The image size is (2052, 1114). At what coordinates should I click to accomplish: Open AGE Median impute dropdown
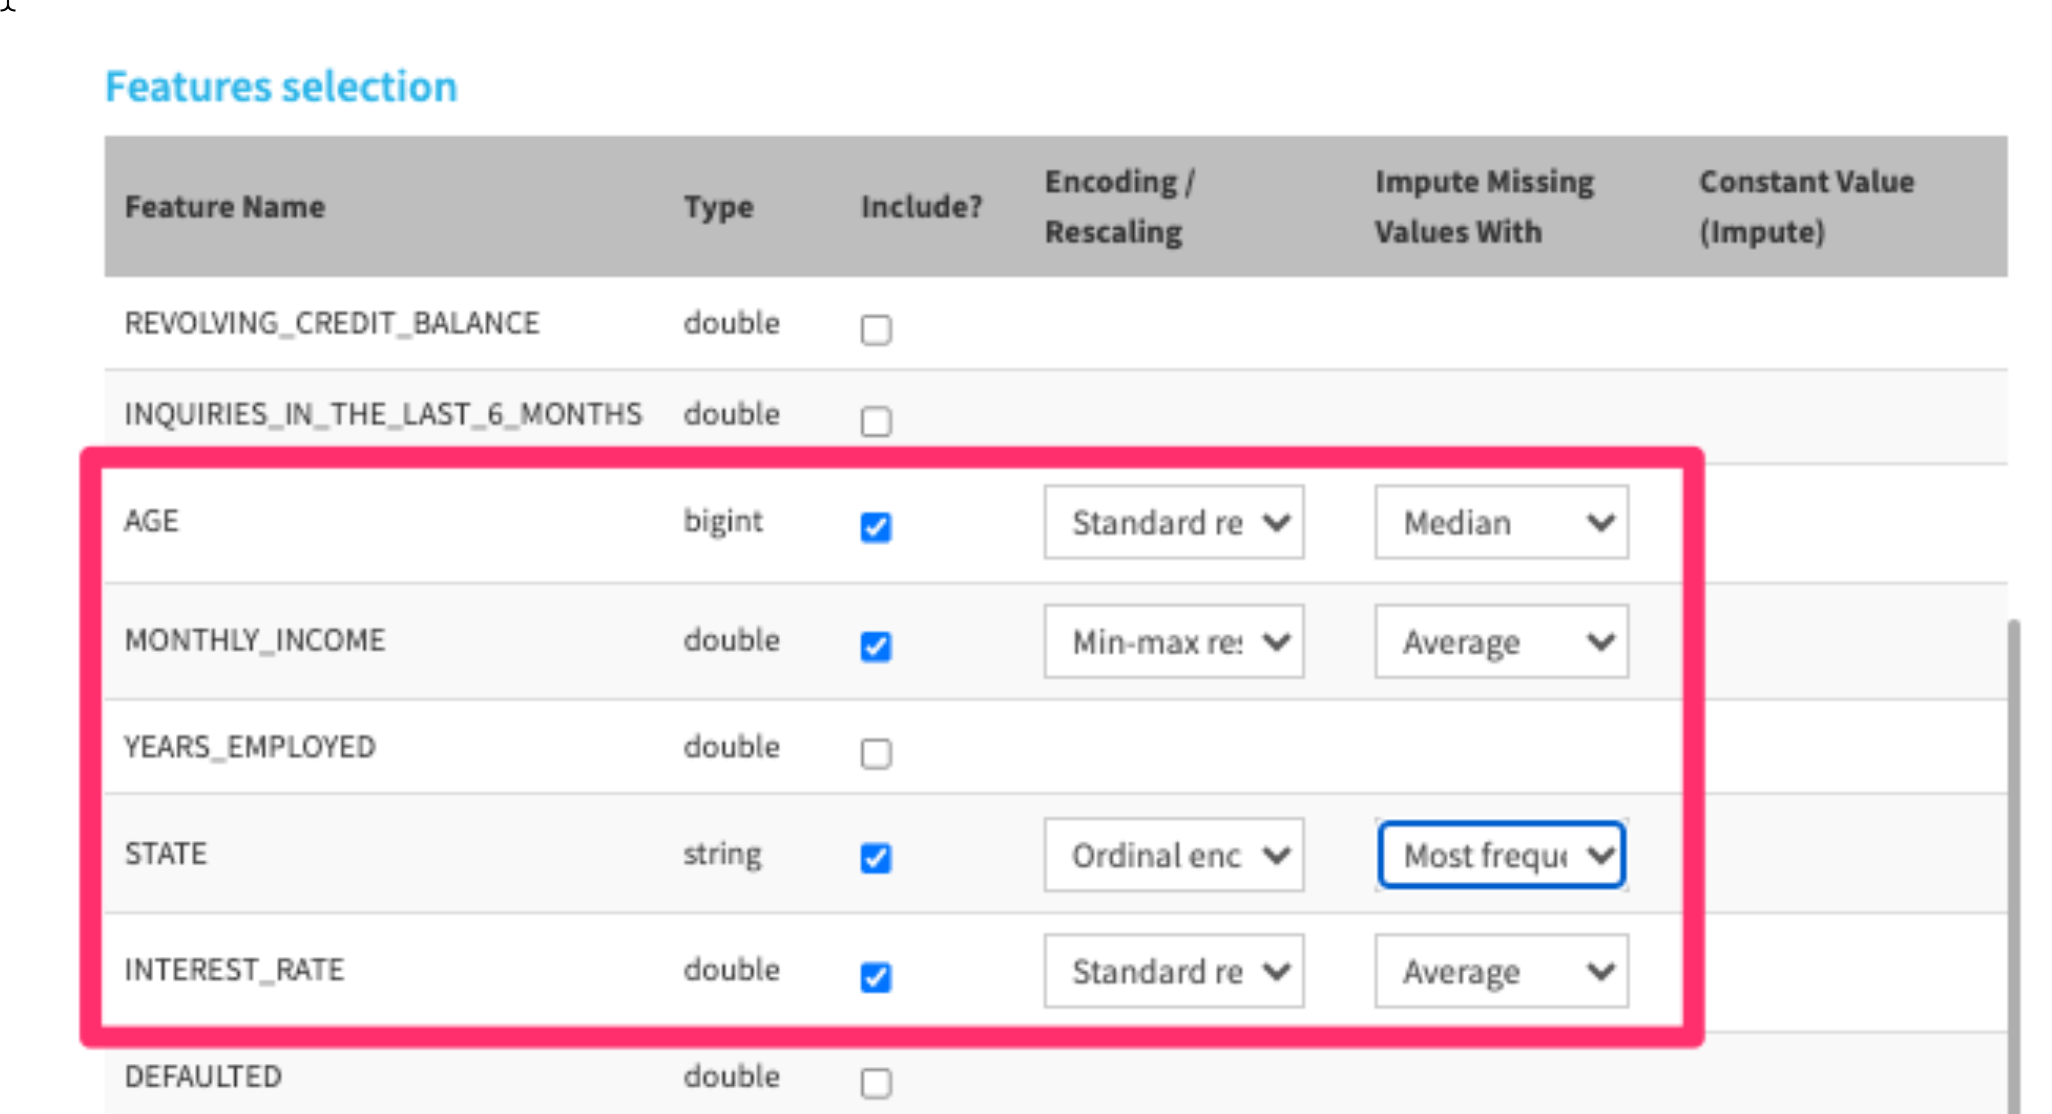(x=1500, y=522)
